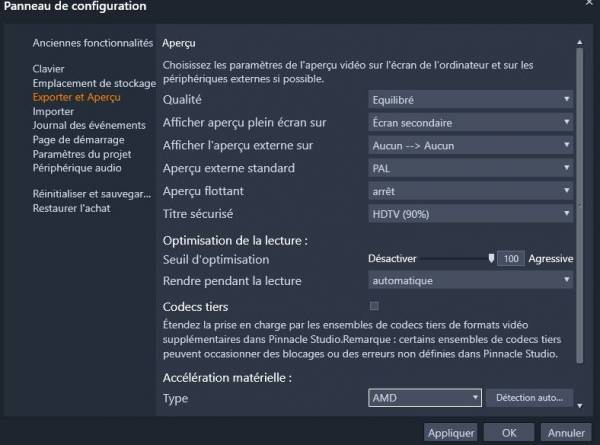600x445 pixels.
Task: Enable the Codecs tiers checkbox
Action: 374,306
